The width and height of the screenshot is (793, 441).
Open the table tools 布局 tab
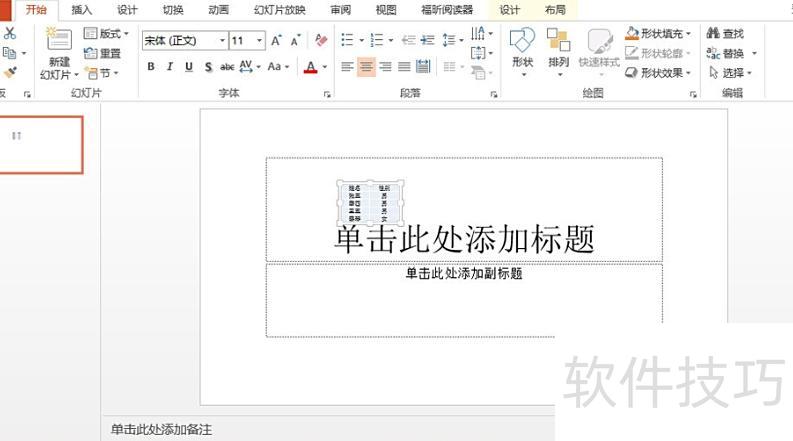coord(555,10)
